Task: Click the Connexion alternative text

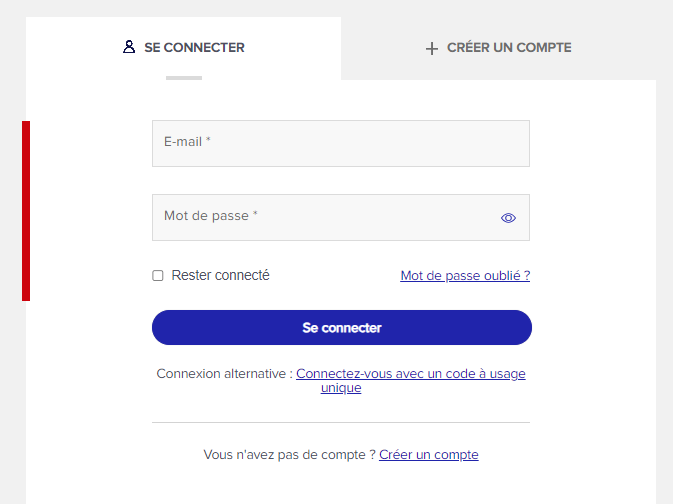Action: pos(224,374)
